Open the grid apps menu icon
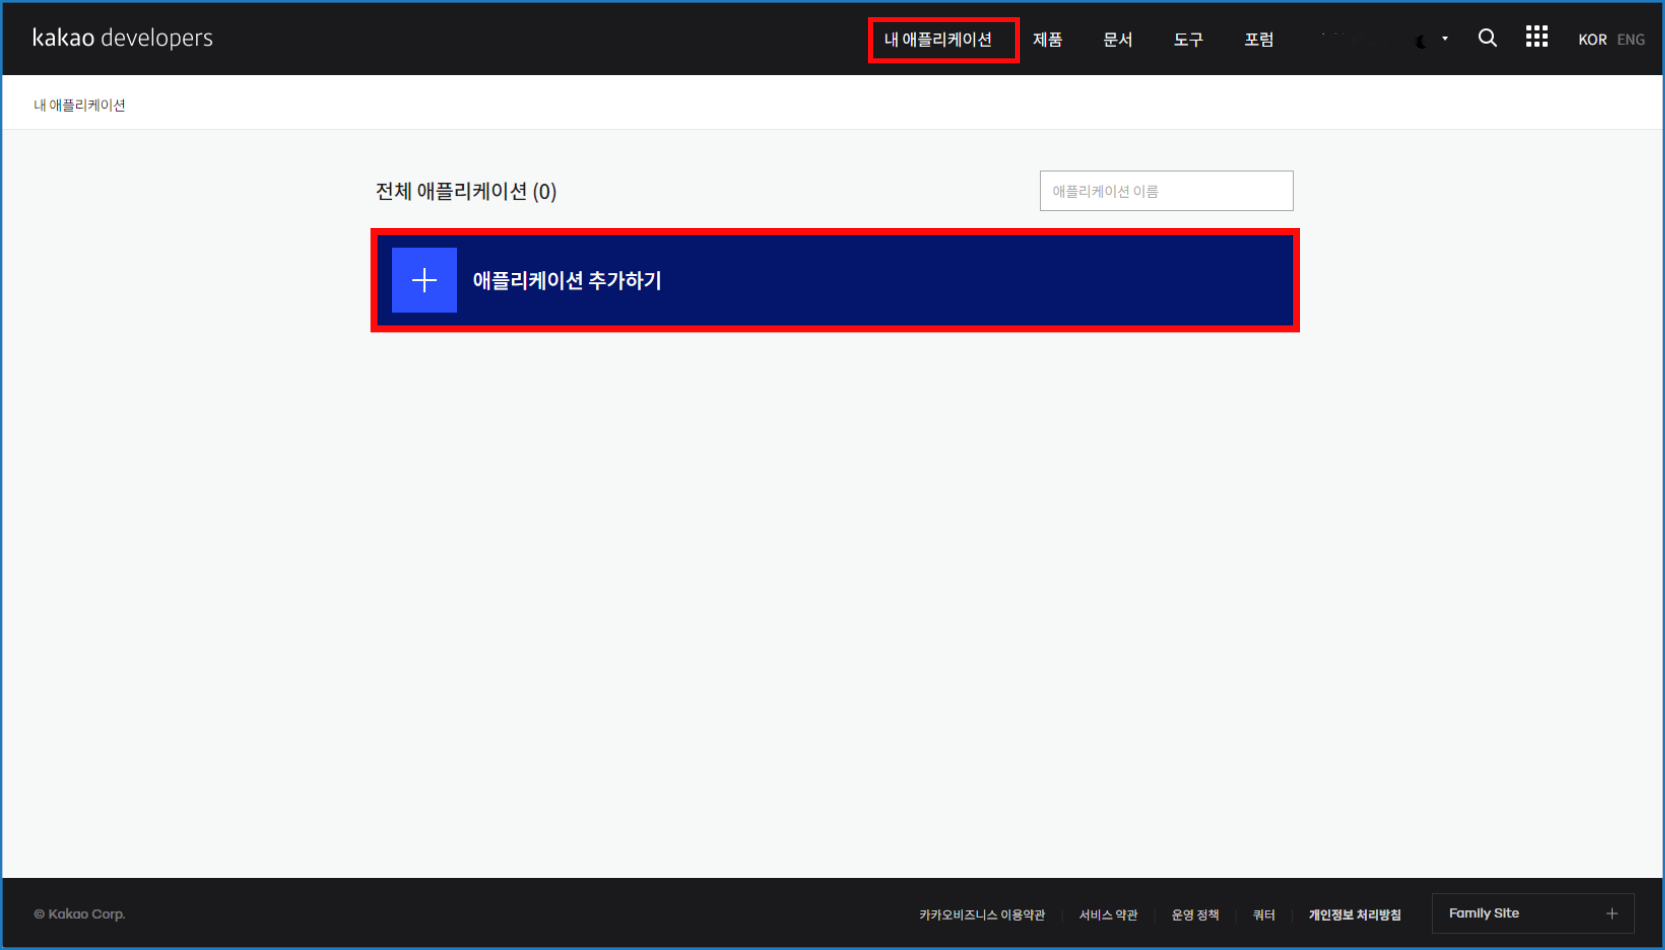Viewport: 1665px width, 950px height. click(1536, 38)
